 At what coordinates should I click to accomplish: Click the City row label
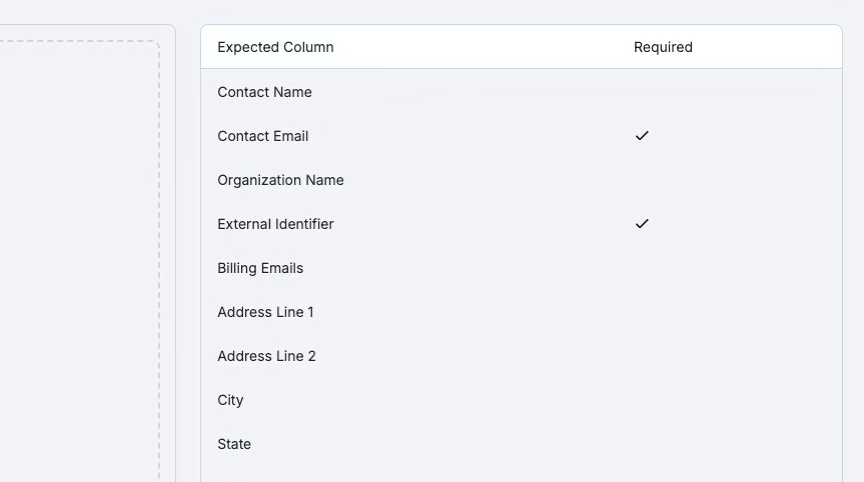click(230, 400)
